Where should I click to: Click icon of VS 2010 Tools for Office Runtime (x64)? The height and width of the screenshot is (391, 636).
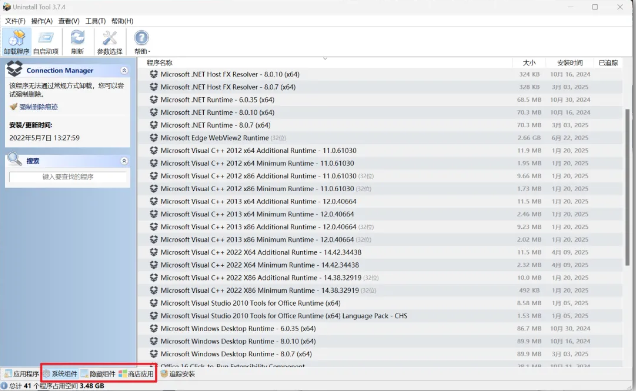pyautogui.click(x=154, y=303)
